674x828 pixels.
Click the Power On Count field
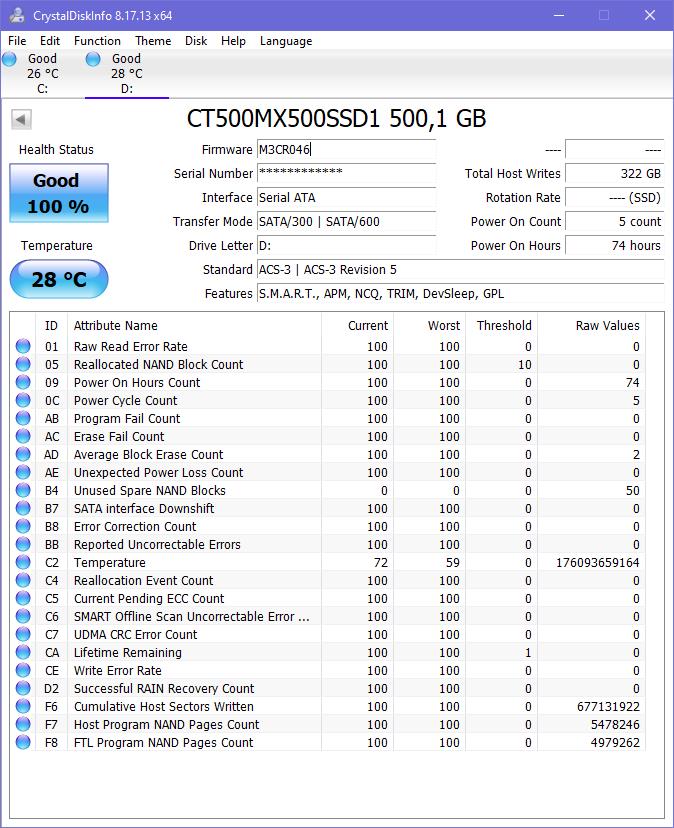(x=615, y=221)
